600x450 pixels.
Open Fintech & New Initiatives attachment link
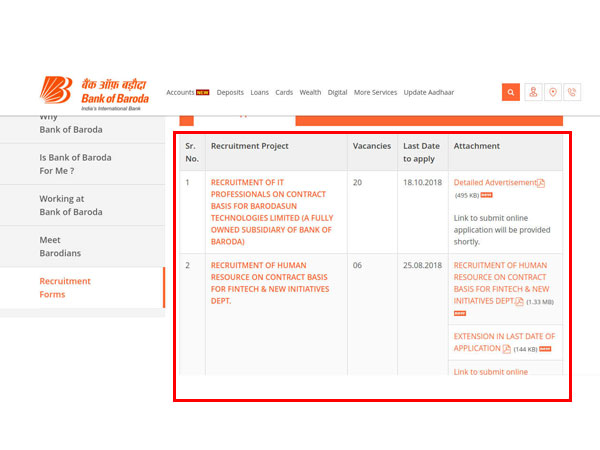click(501, 283)
